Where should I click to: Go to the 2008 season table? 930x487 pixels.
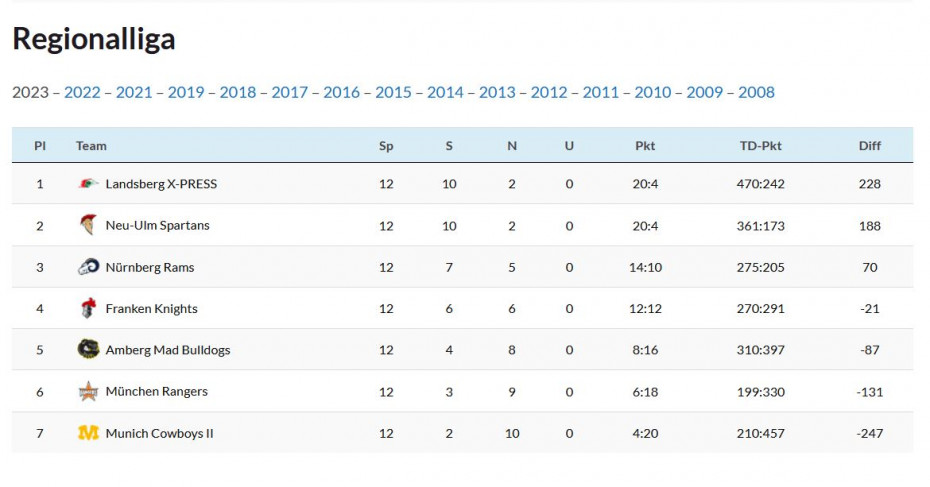coord(756,92)
